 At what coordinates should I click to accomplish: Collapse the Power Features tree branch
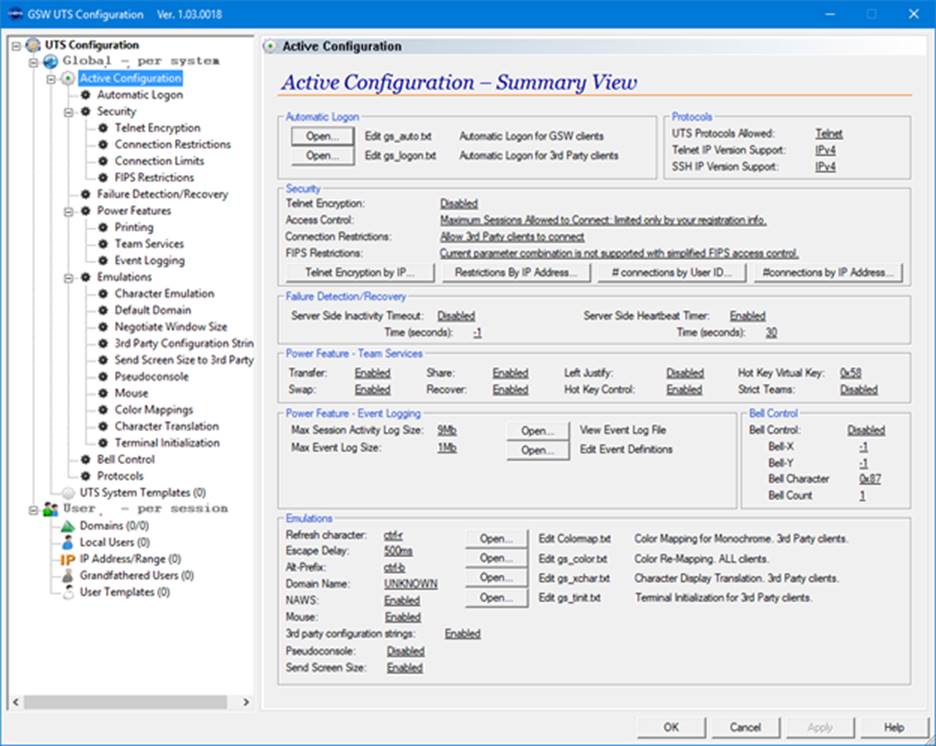point(69,211)
